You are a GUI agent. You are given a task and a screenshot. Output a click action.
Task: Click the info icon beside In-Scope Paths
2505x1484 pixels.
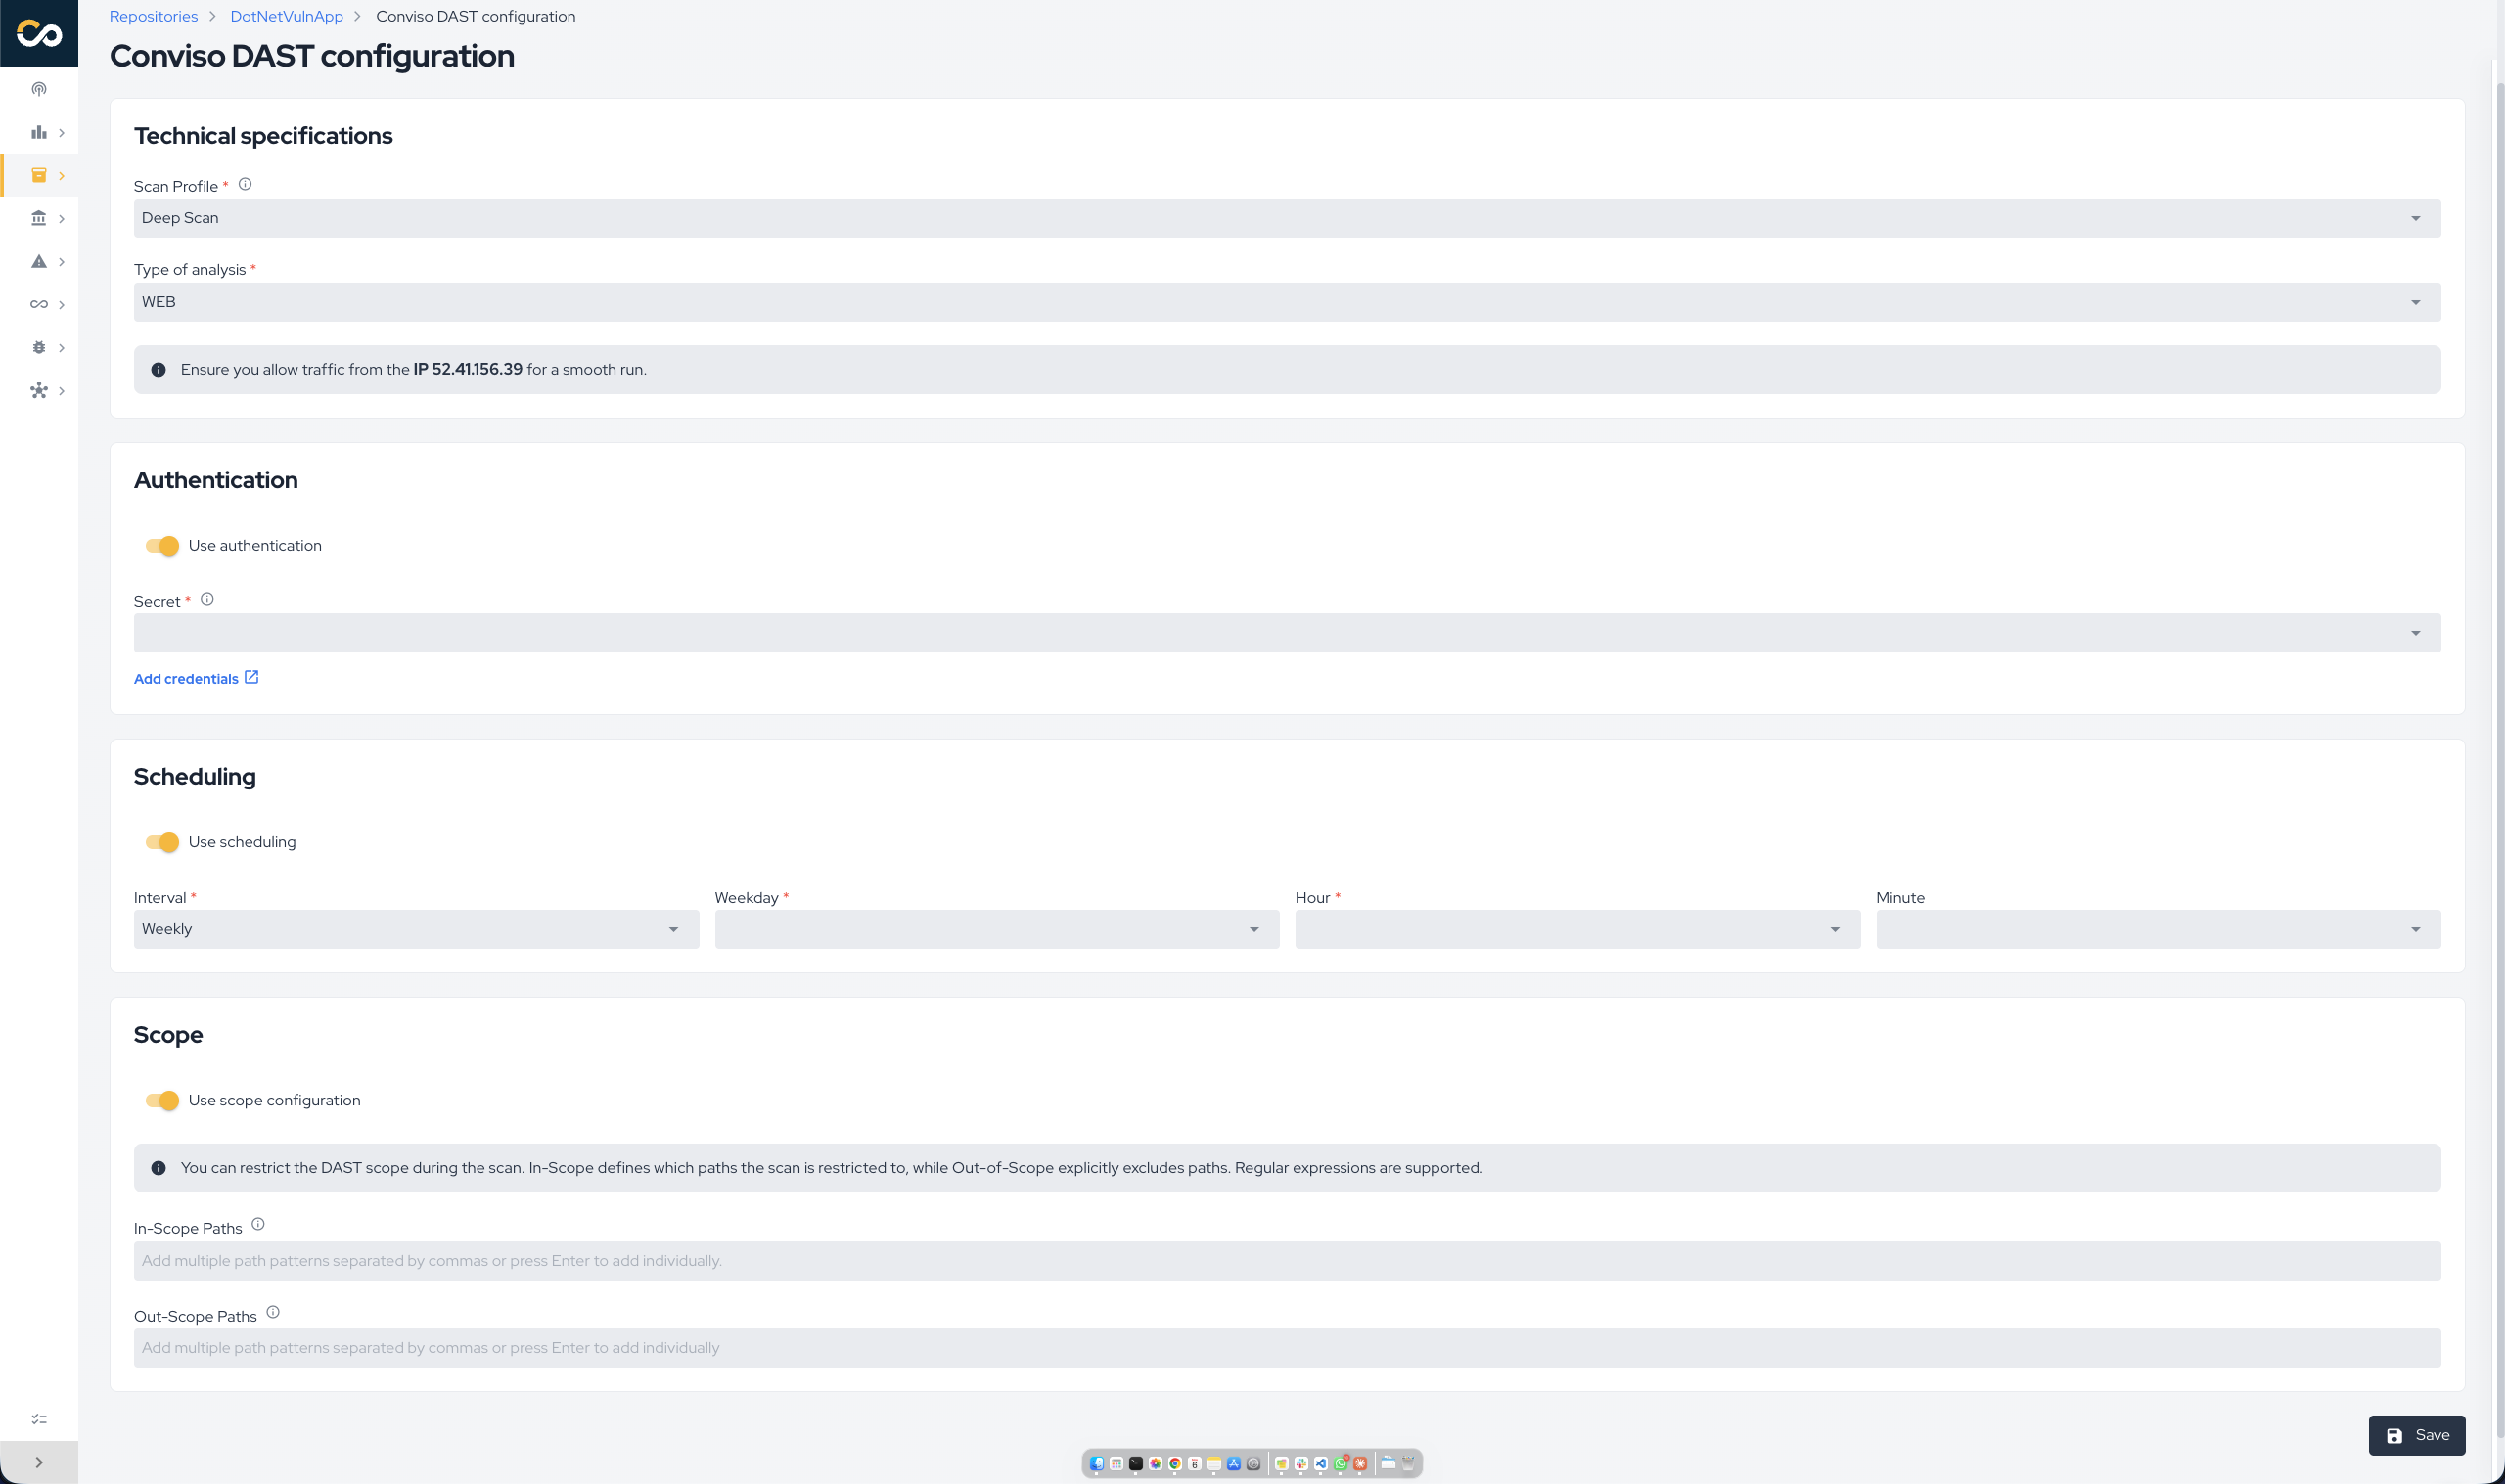258,1224
